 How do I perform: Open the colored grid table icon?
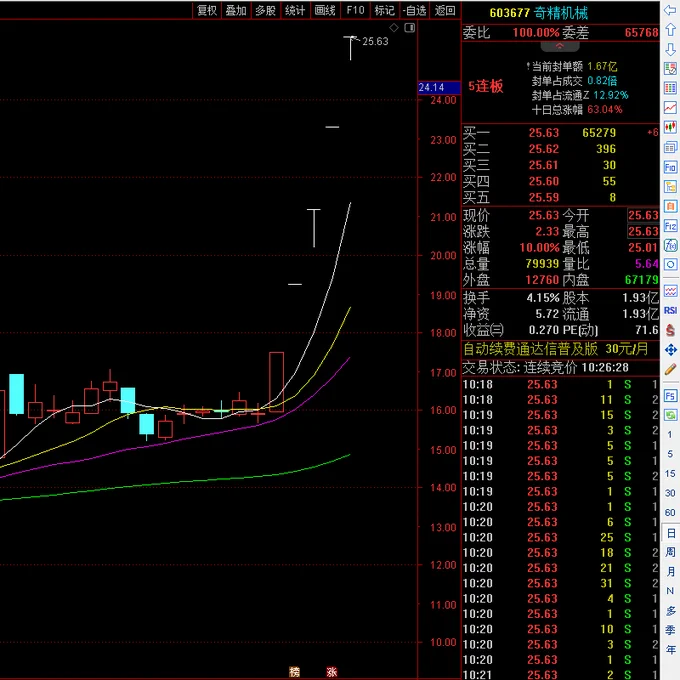[x=670, y=88]
